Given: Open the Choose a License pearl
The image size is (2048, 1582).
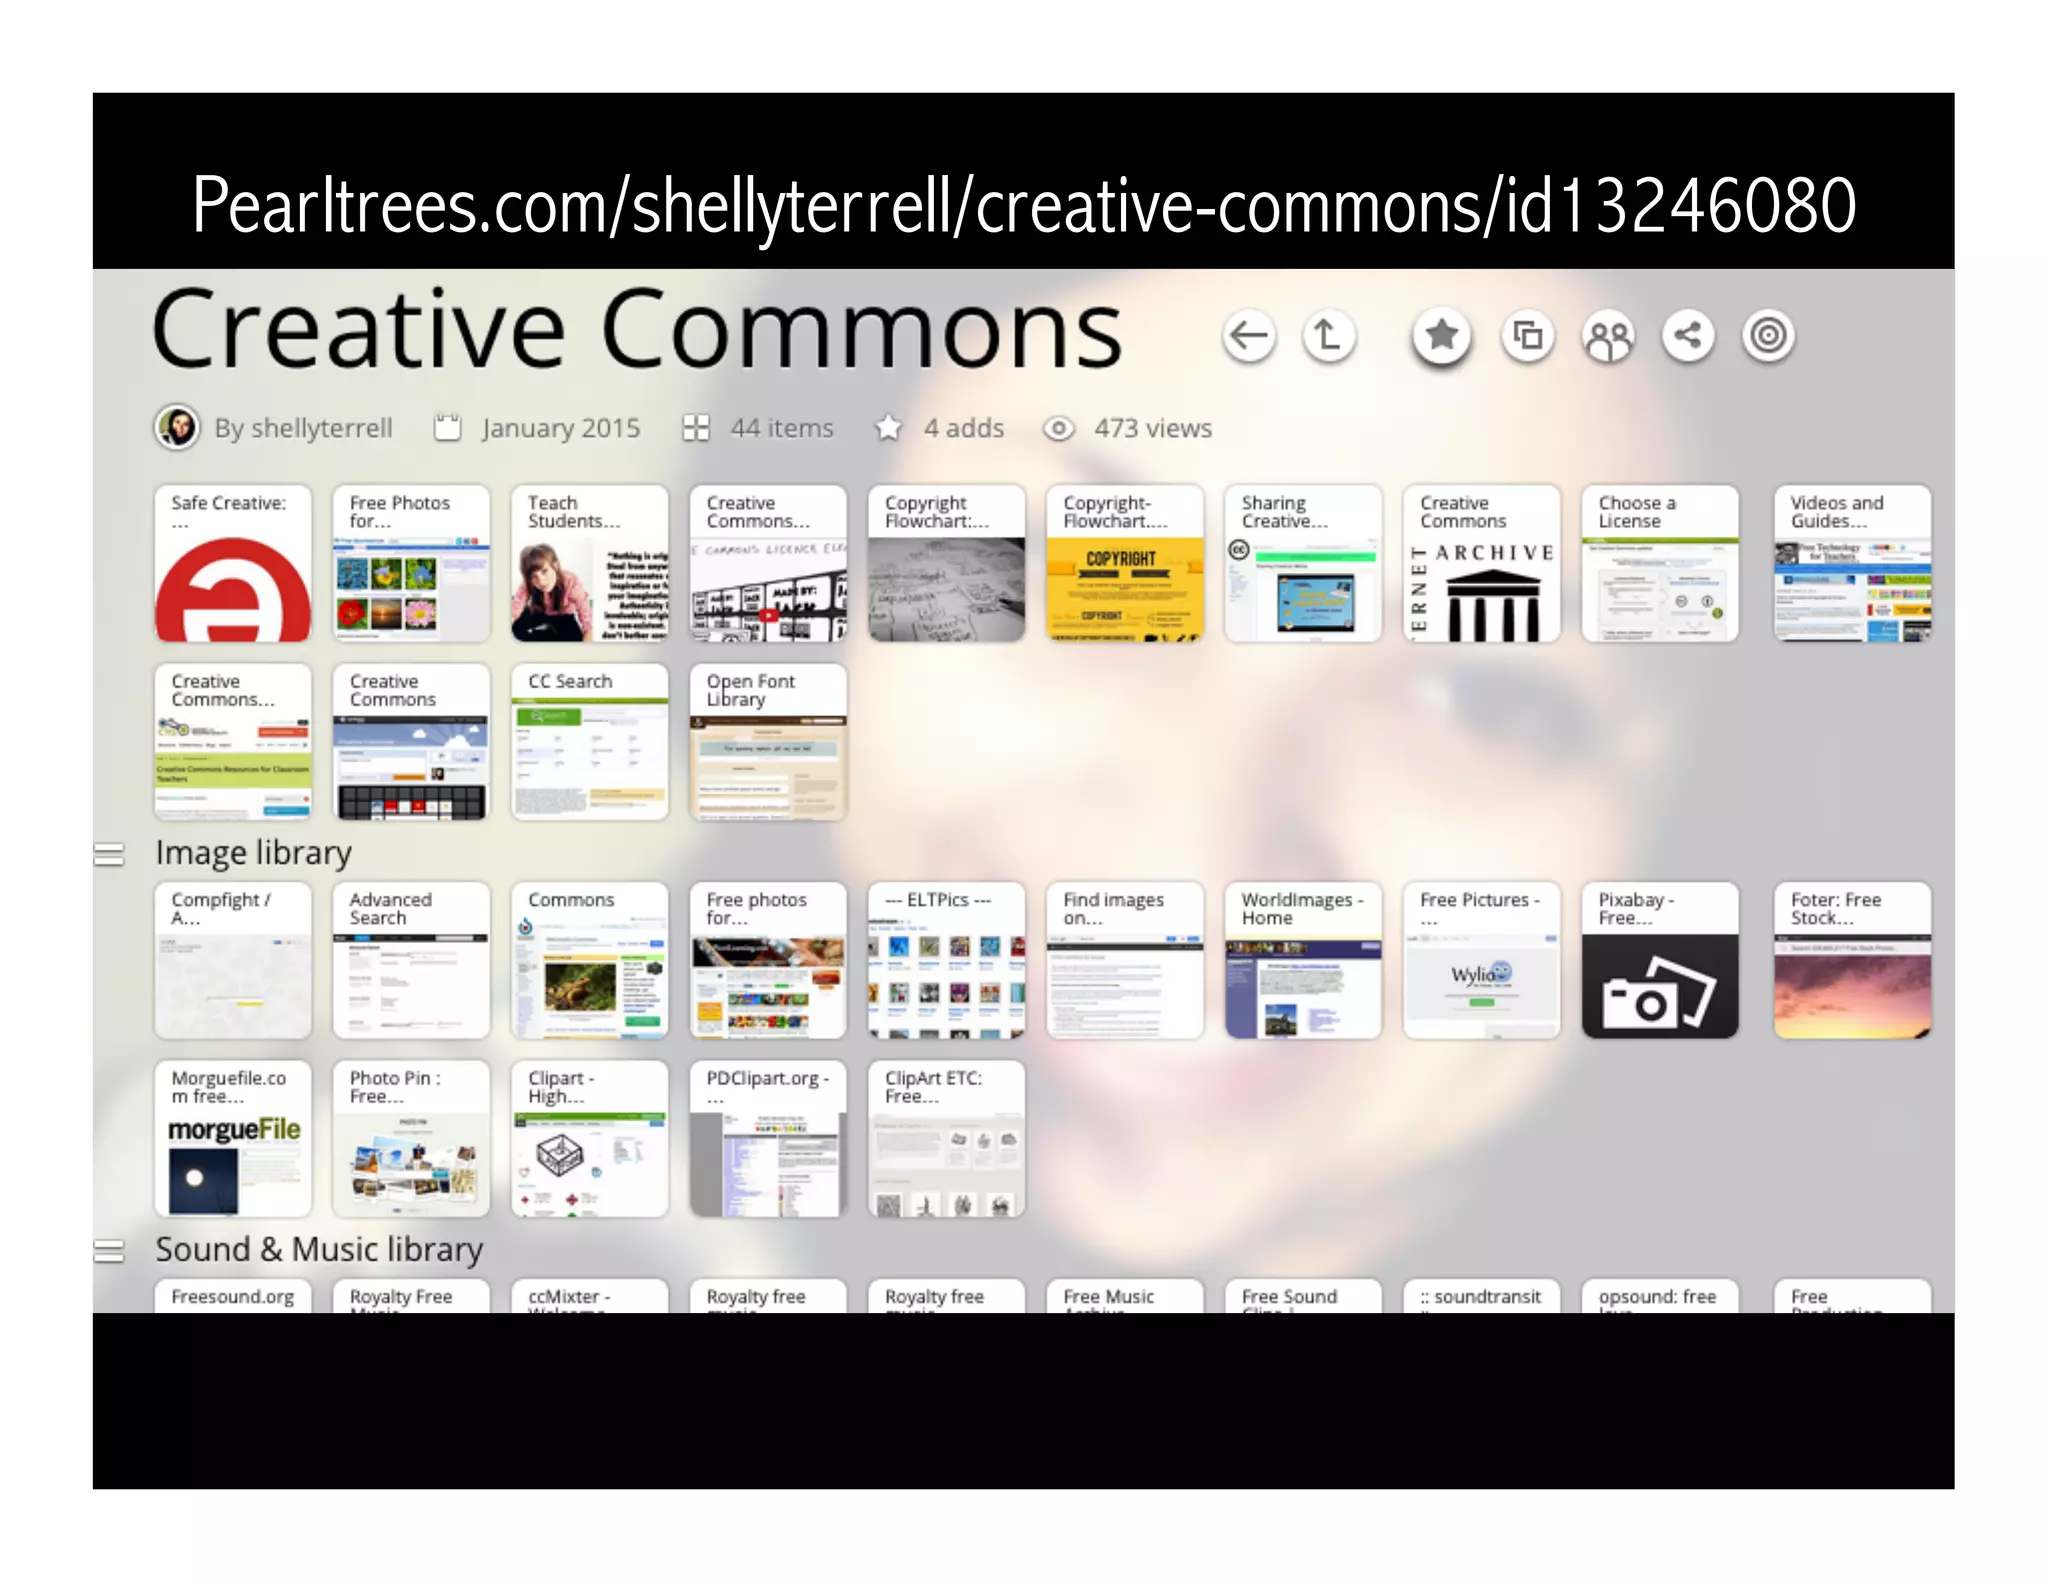Looking at the screenshot, I should [1659, 564].
